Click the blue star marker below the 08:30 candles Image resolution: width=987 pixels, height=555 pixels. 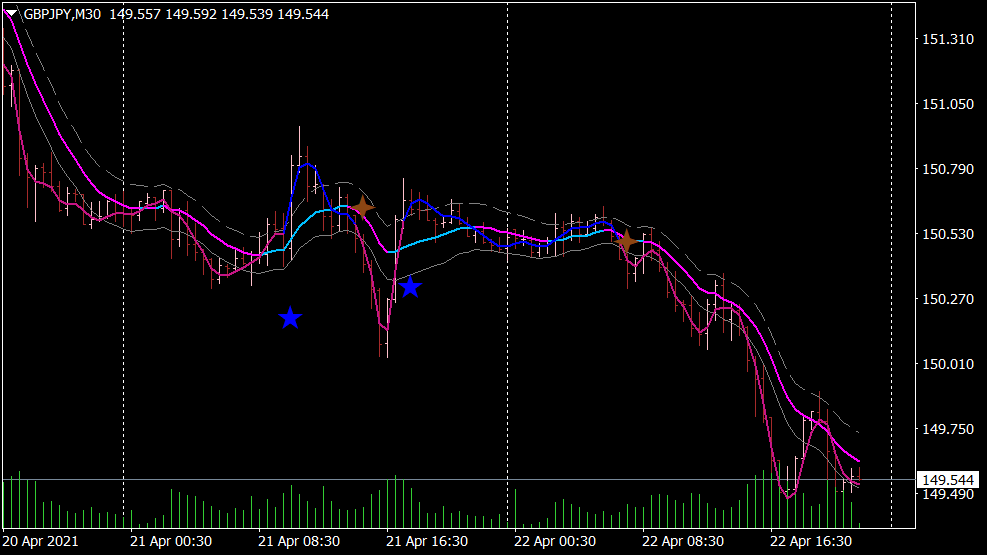(x=290, y=318)
